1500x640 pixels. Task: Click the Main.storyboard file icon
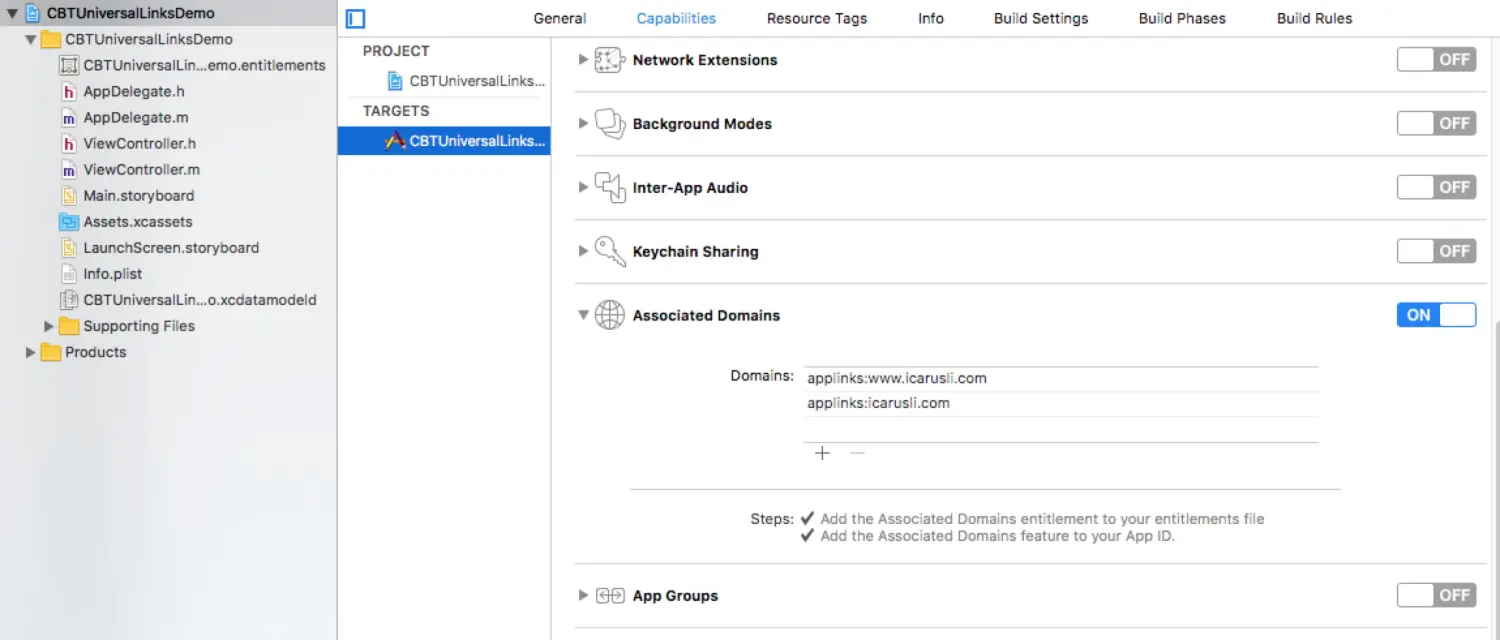(x=69, y=195)
